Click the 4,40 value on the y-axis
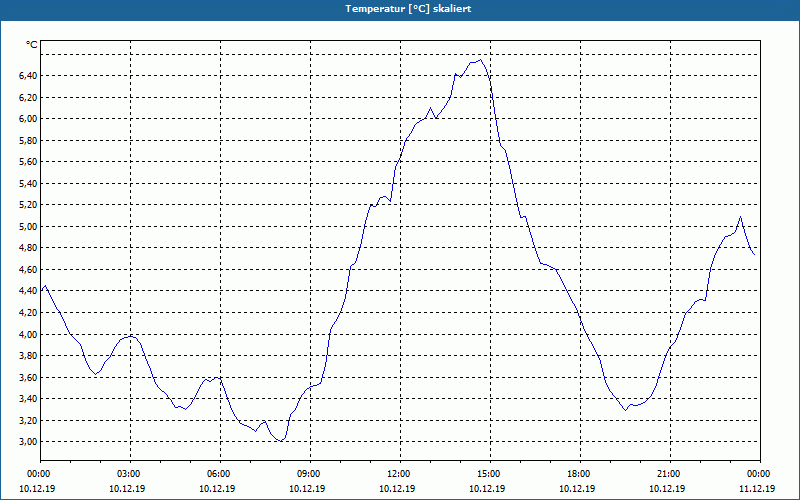Screen dimensions: 800x500 29,291
